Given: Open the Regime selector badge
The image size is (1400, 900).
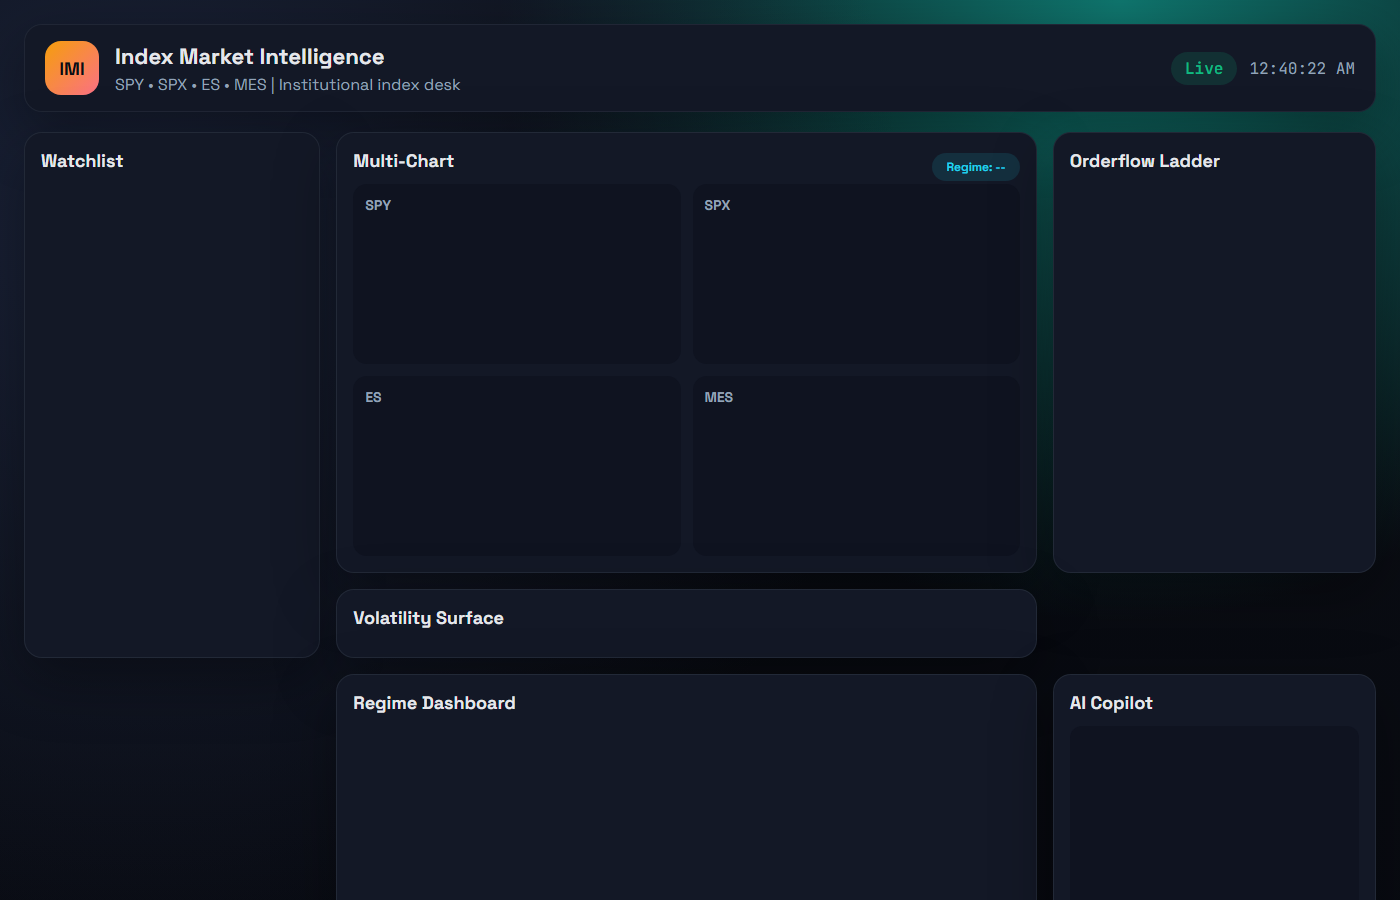Looking at the screenshot, I should pyautogui.click(x=975, y=167).
